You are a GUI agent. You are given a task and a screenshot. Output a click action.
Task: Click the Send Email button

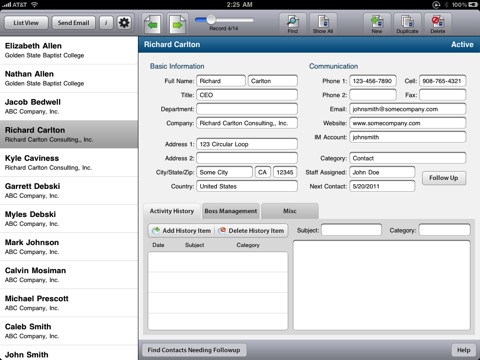point(73,23)
